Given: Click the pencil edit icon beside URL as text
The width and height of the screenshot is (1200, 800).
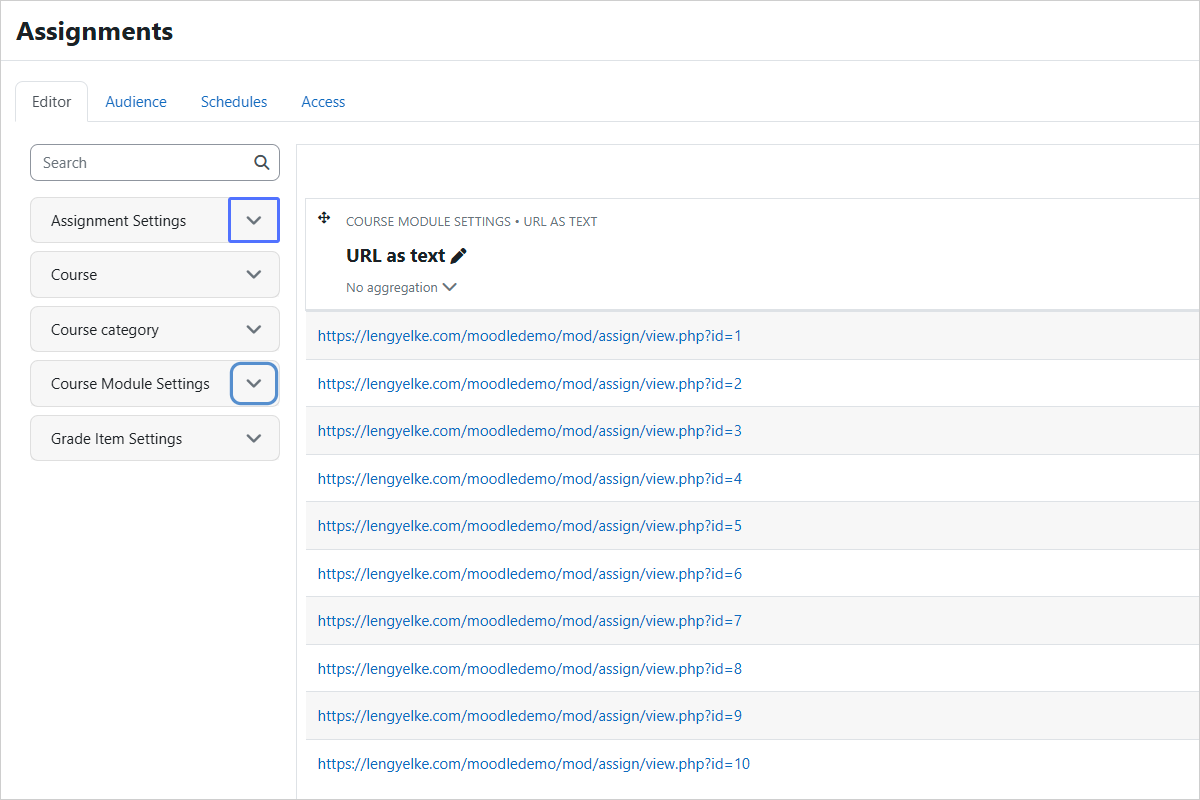Looking at the screenshot, I should click(458, 256).
